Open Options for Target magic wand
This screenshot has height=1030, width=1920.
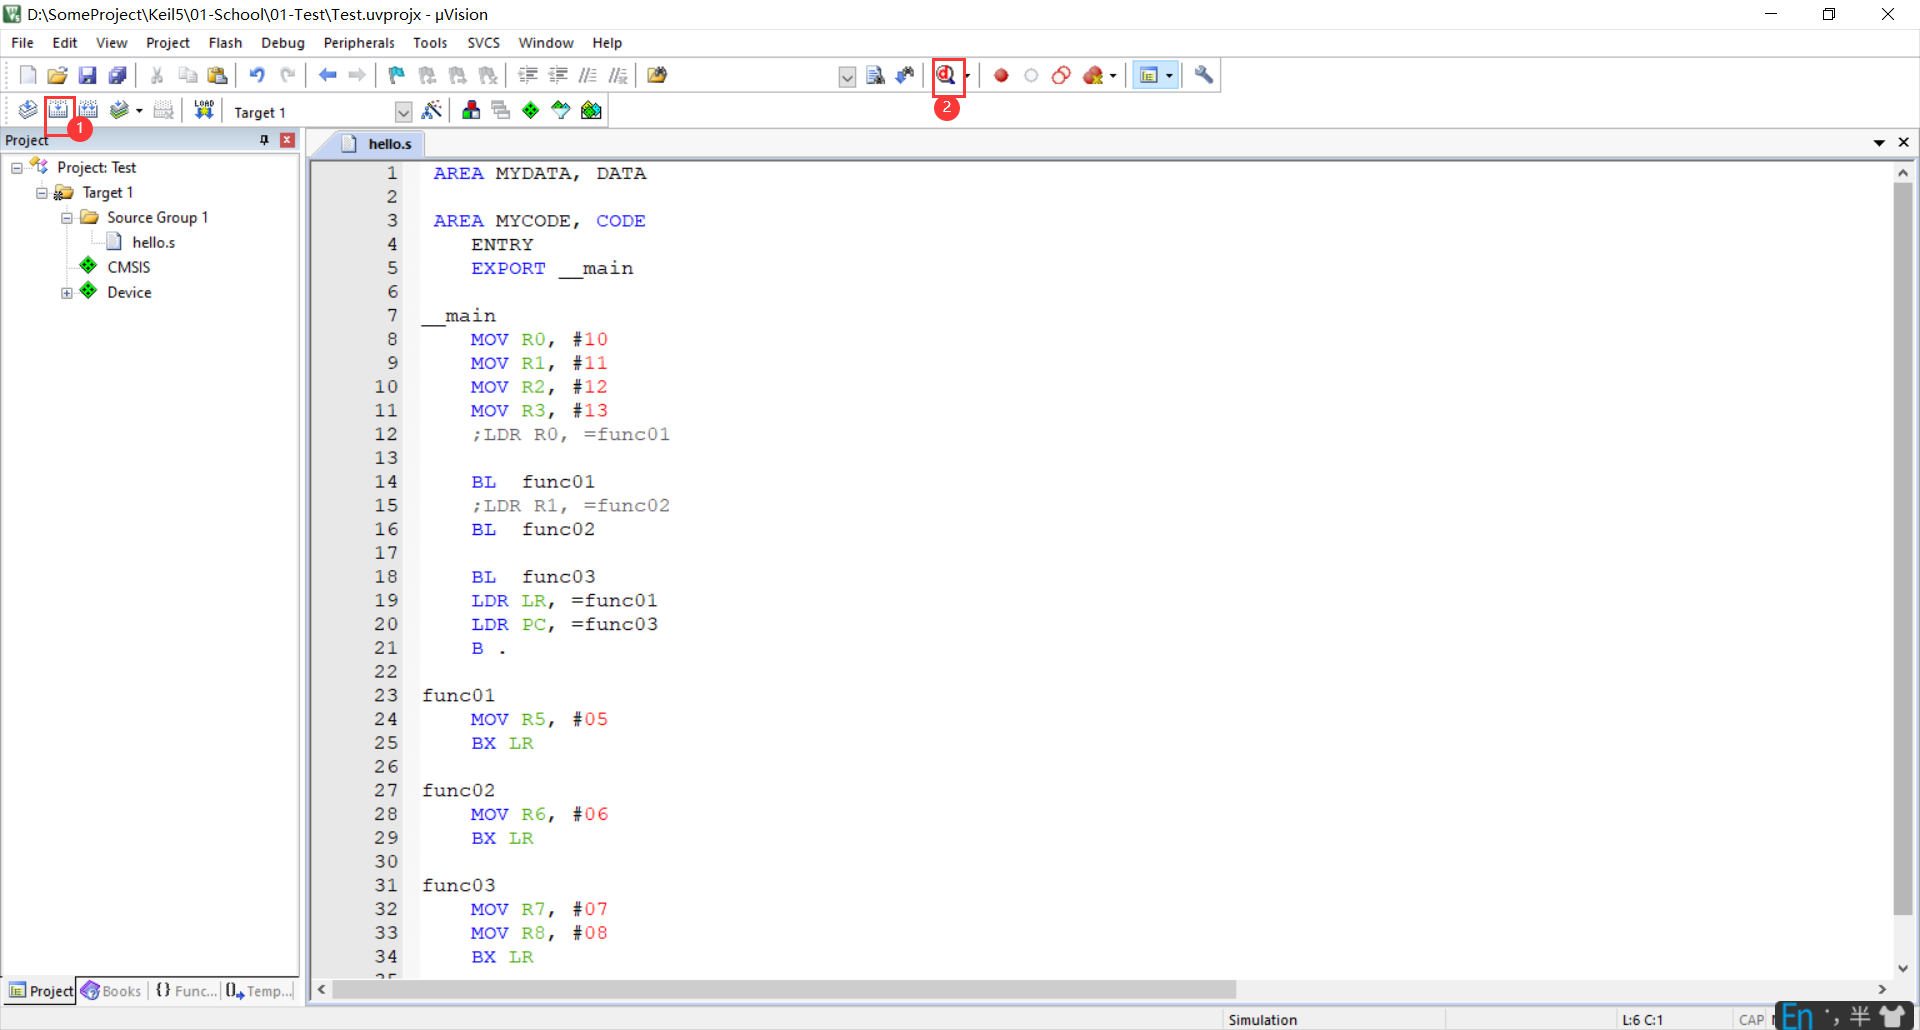point(432,110)
